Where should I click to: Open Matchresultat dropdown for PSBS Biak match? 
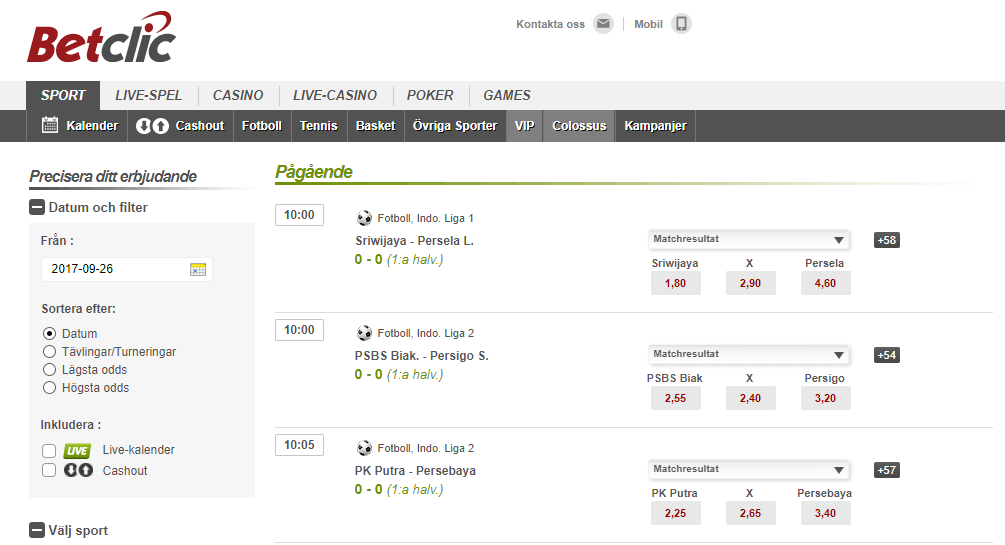pyautogui.click(x=749, y=354)
